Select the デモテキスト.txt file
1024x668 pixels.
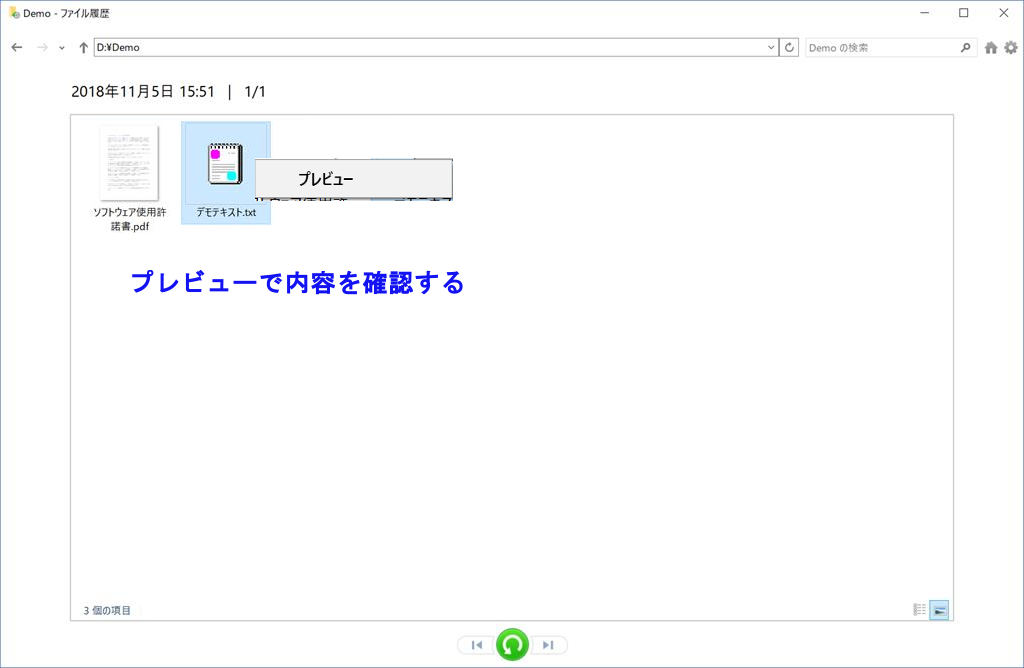(x=225, y=172)
